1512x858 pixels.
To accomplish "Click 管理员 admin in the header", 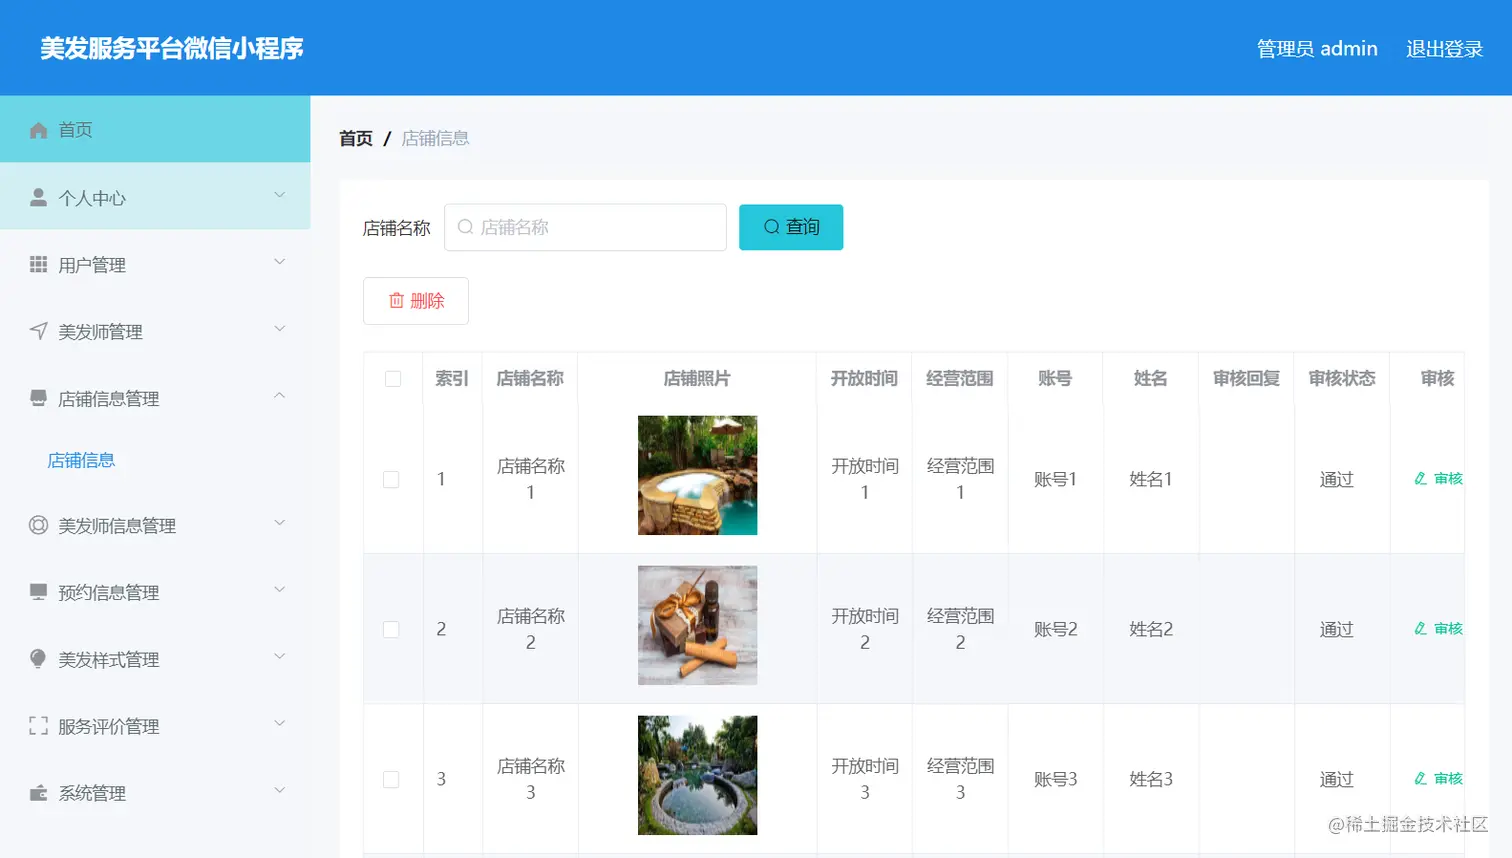I will click(1317, 49).
